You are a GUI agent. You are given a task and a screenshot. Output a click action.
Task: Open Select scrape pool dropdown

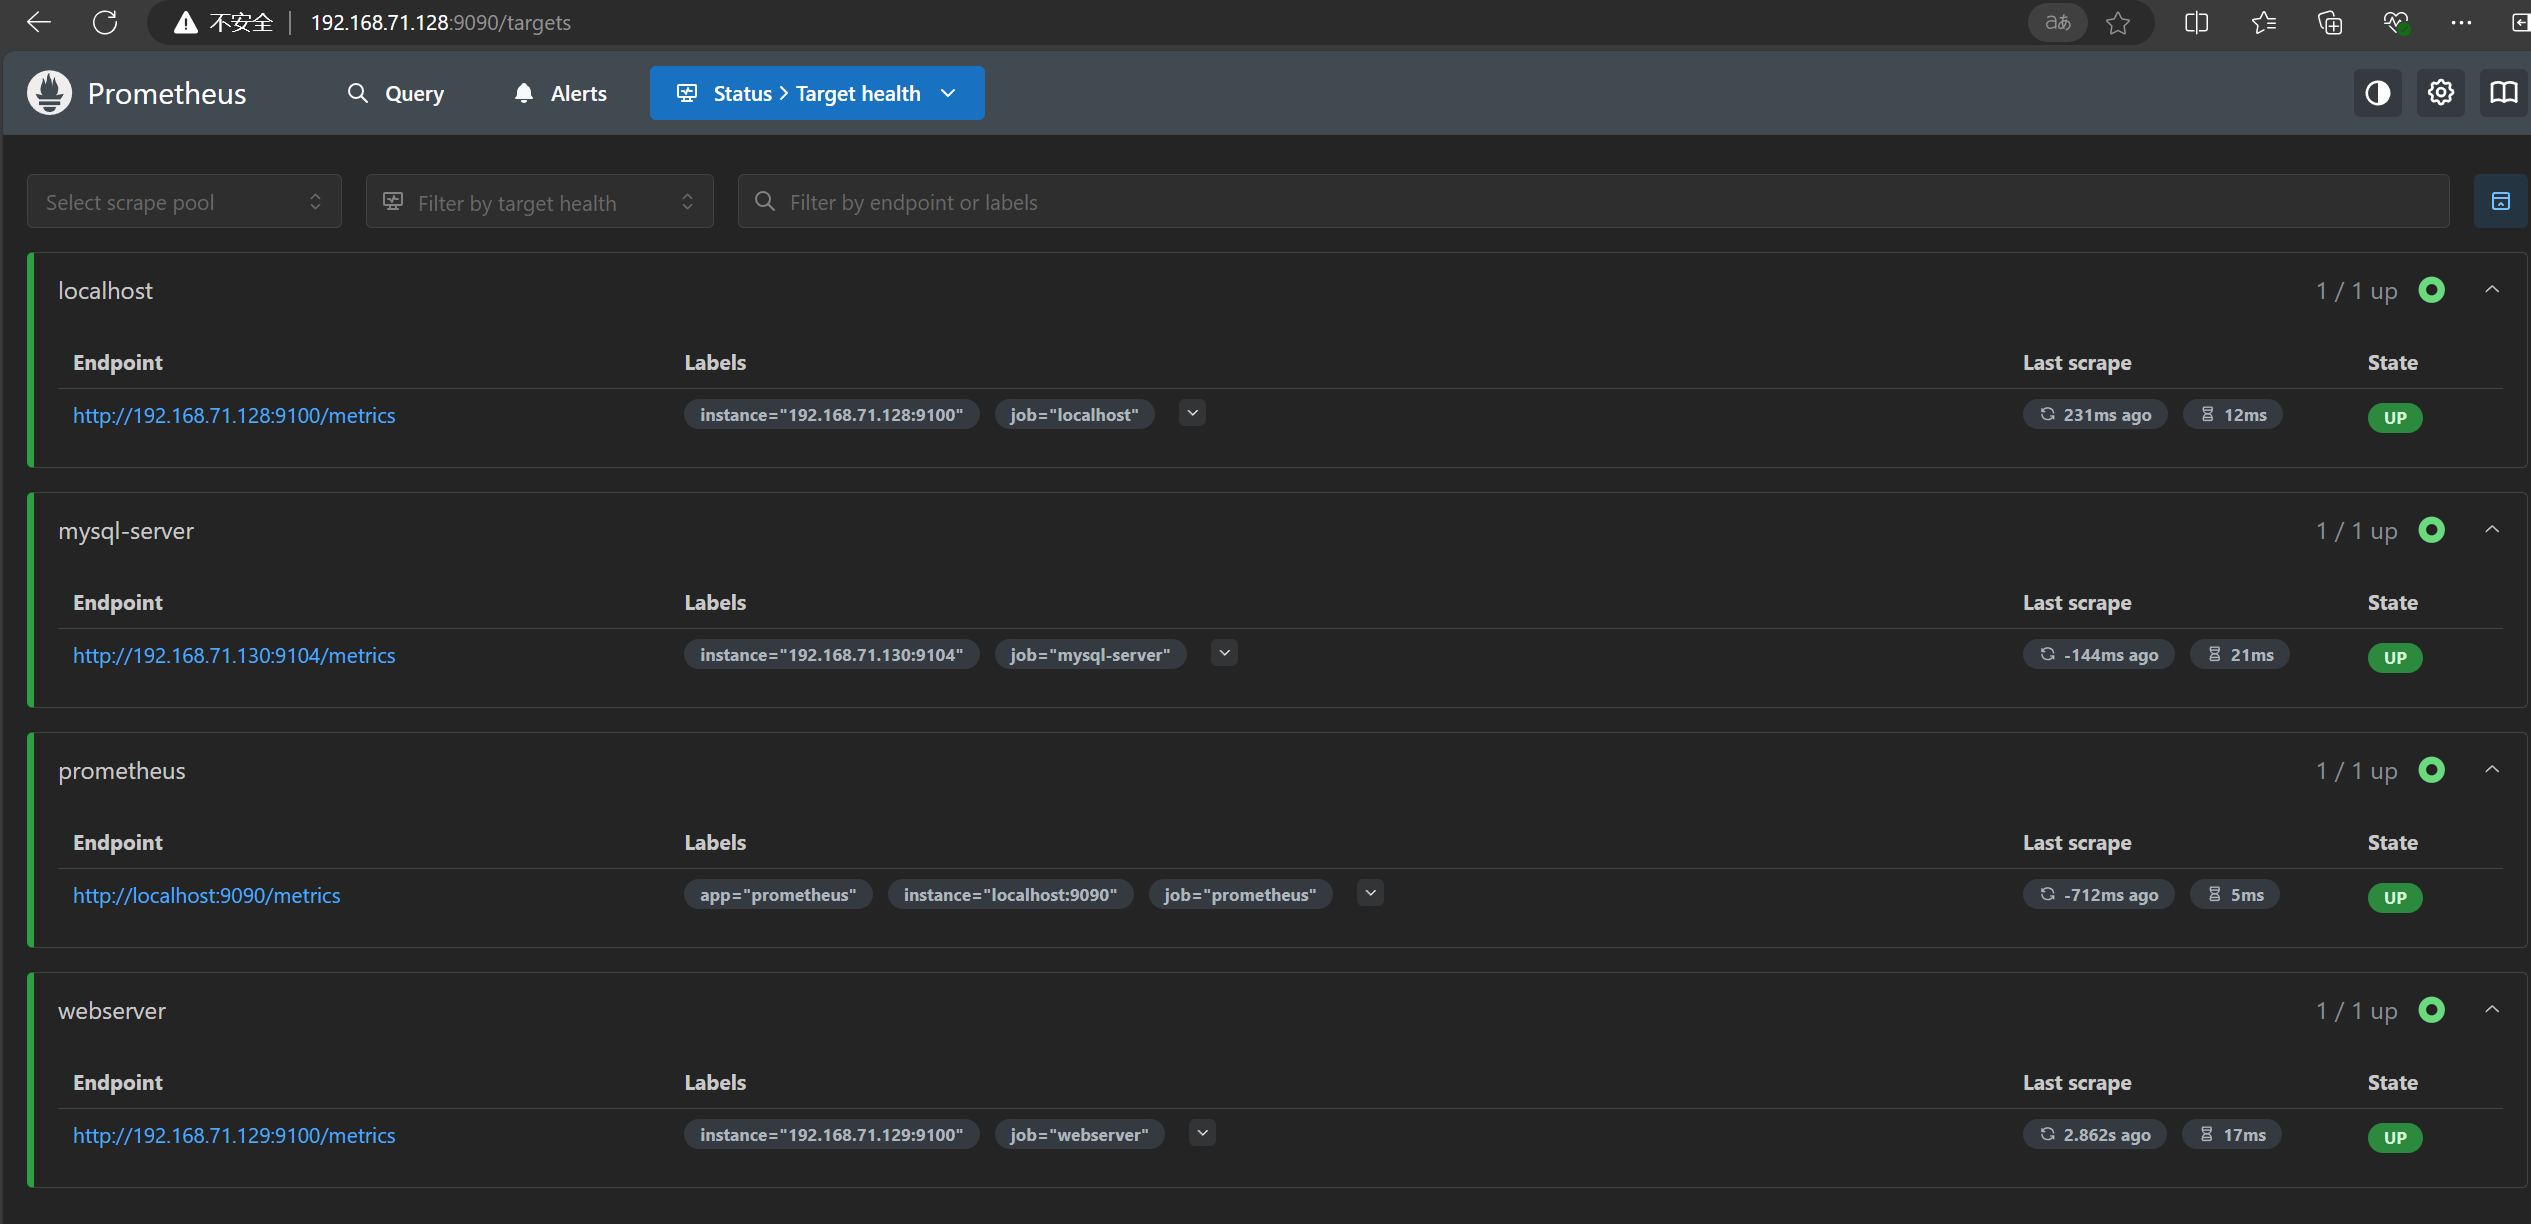pos(184,201)
